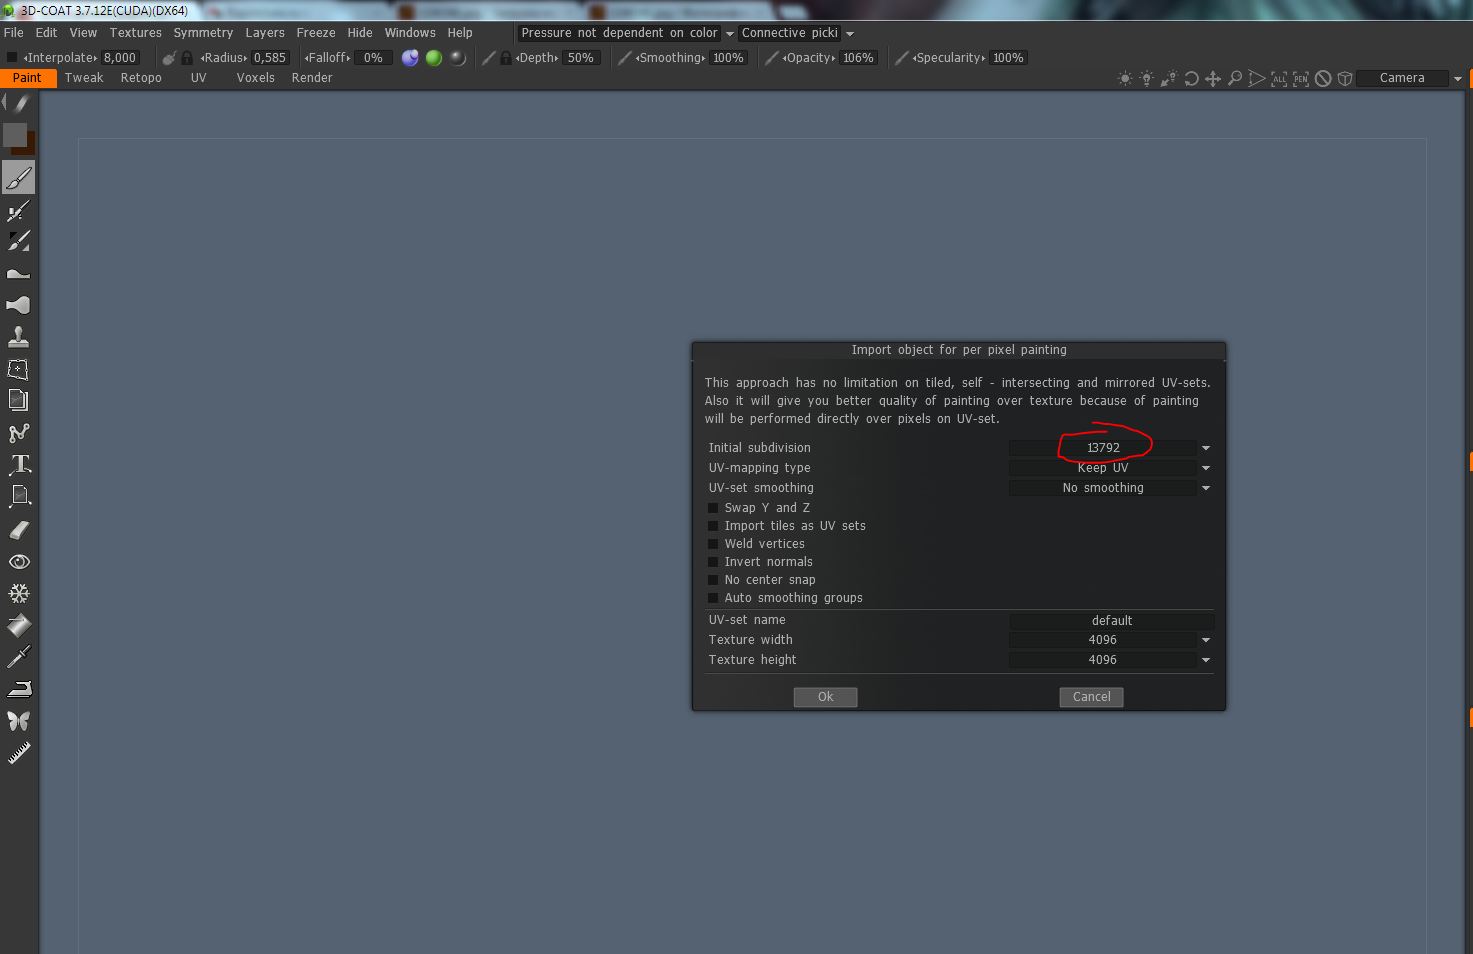
Task: Expand the UV-mapping type dropdown
Action: coord(1205,468)
